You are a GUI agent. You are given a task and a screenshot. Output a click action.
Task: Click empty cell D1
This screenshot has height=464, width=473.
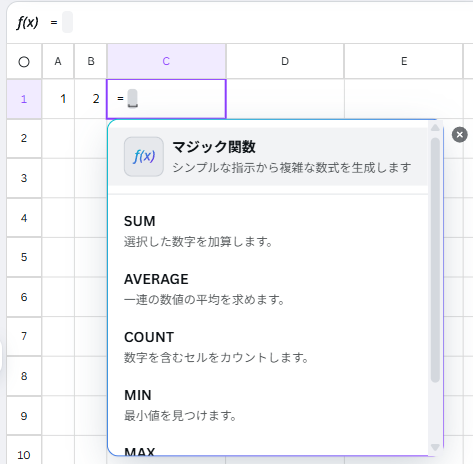tap(285, 99)
